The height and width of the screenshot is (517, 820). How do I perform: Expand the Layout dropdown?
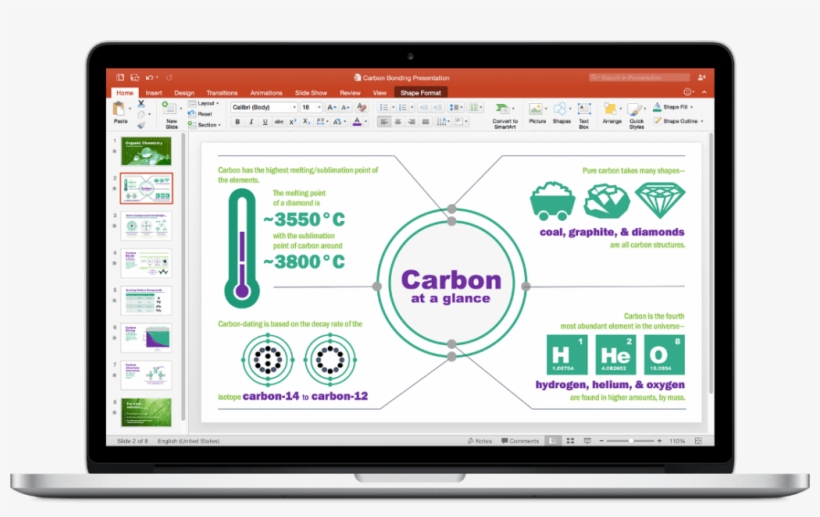(x=204, y=104)
